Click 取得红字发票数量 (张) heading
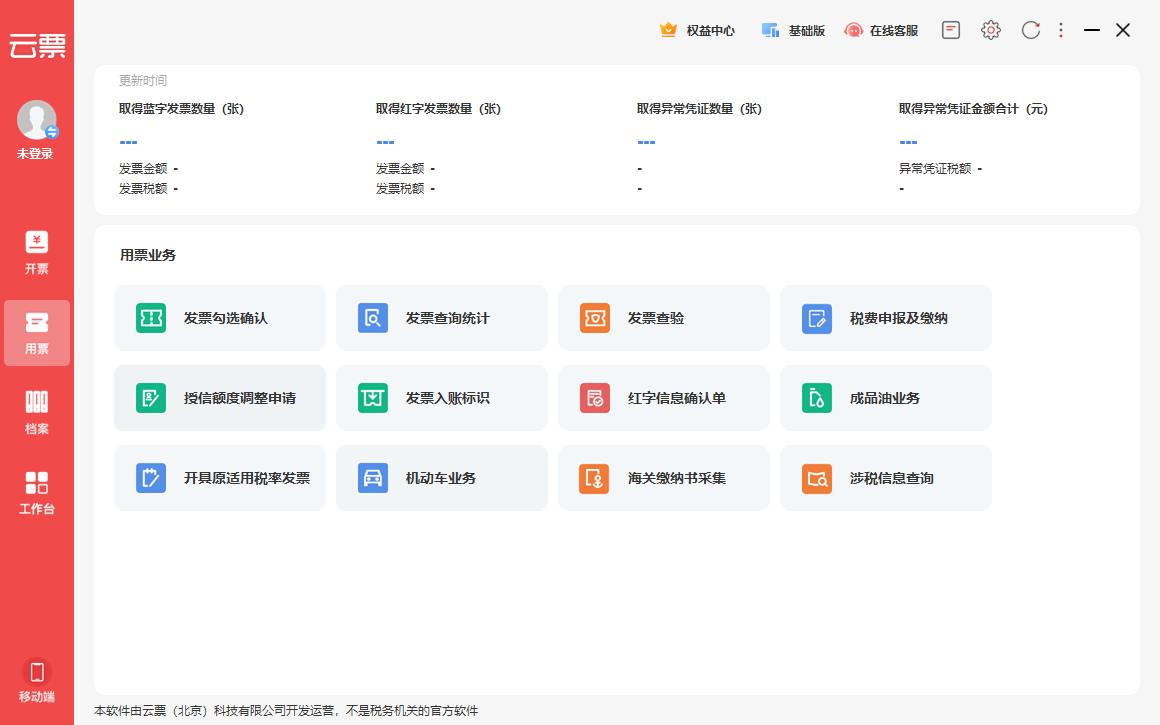The height and width of the screenshot is (725, 1160). point(438,109)
